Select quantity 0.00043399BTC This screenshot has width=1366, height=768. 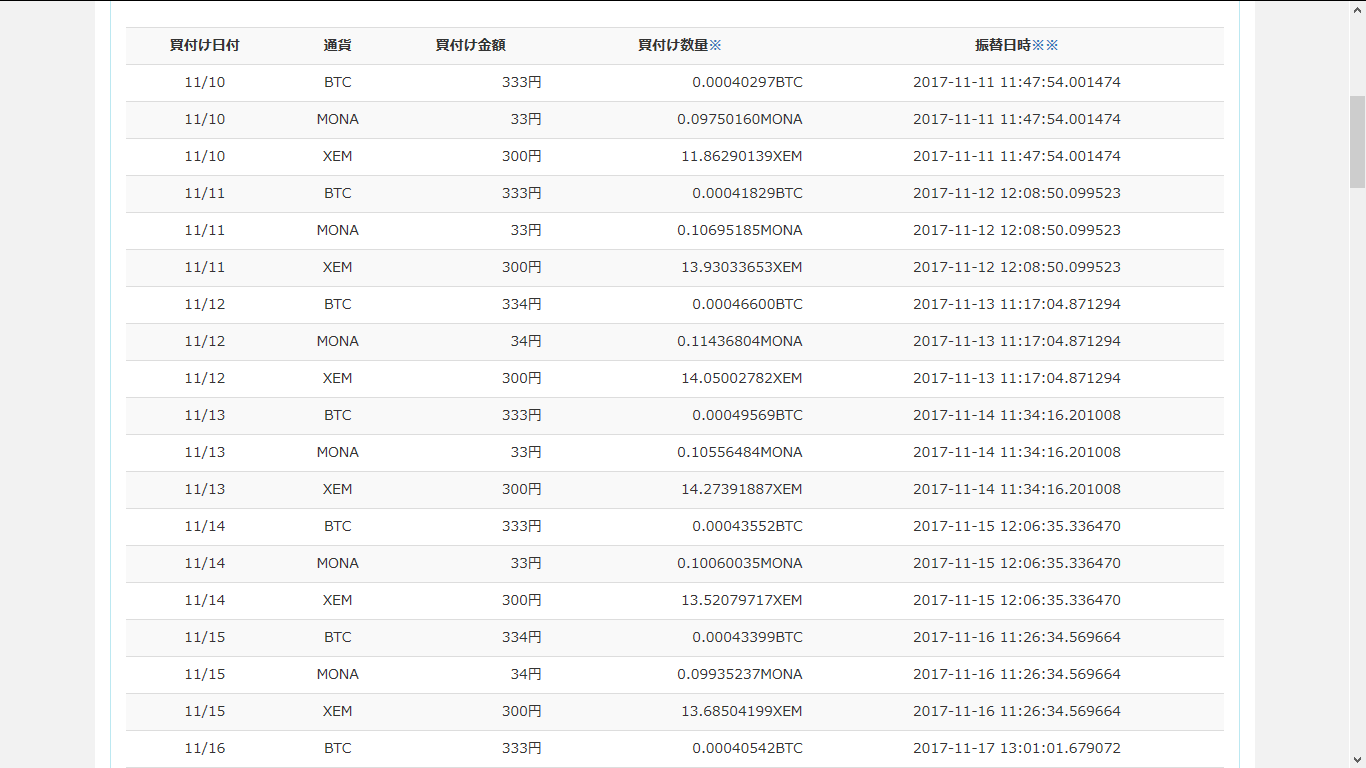pyautogui.click(x=747, y=637)
